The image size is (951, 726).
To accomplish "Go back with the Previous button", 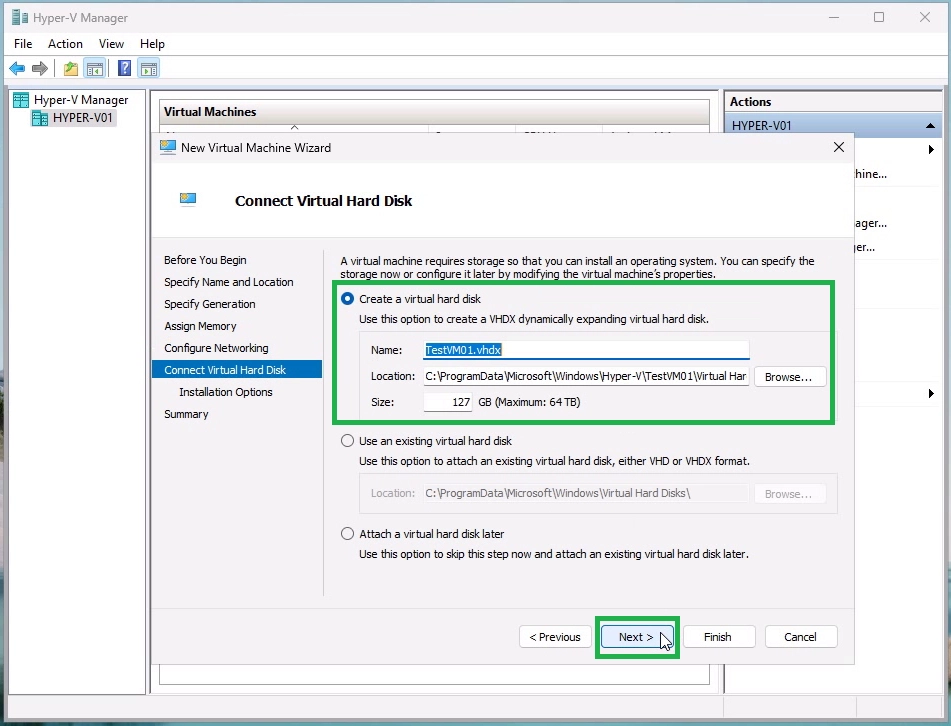I will (555, 637).
